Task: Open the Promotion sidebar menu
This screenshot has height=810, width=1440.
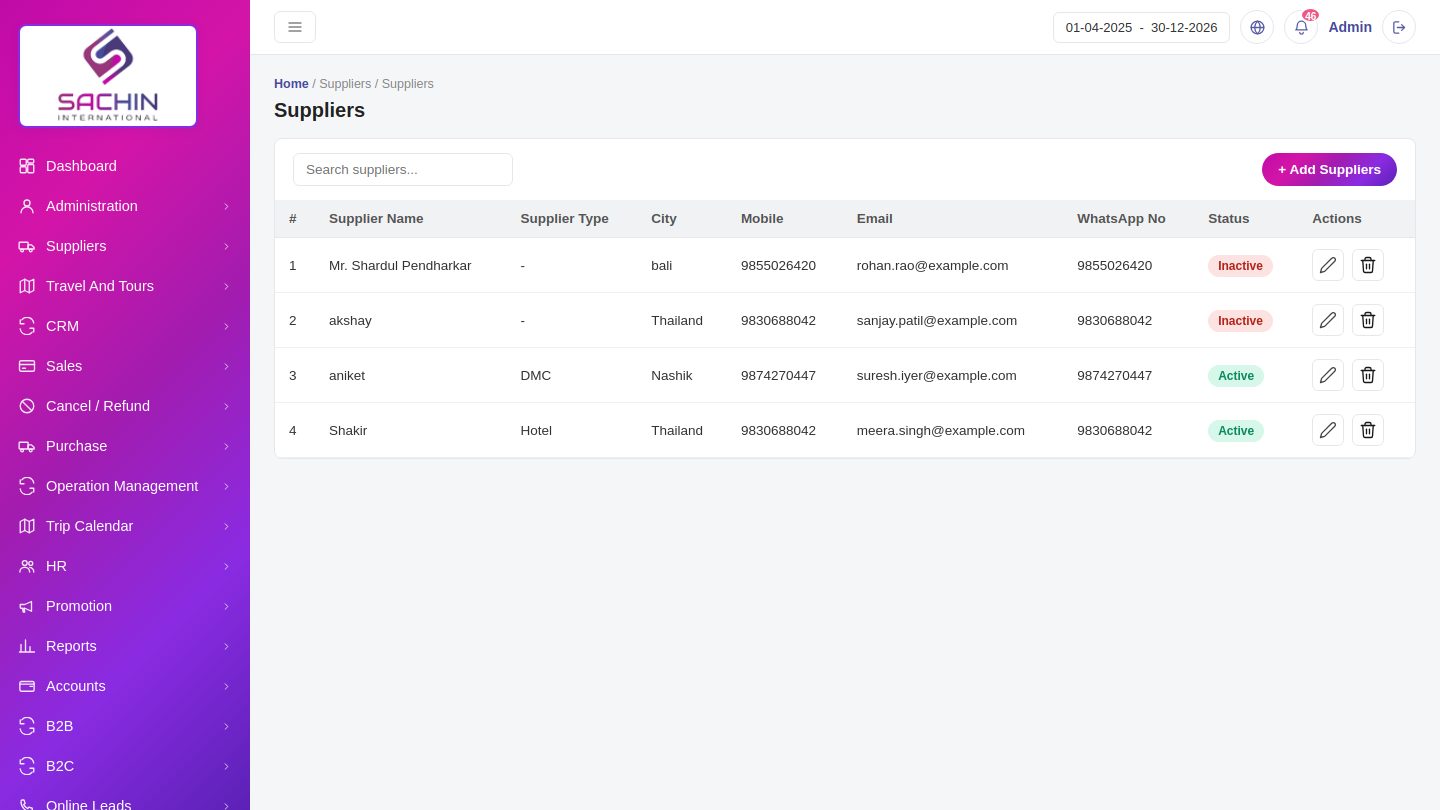Action: click(125, 606)
